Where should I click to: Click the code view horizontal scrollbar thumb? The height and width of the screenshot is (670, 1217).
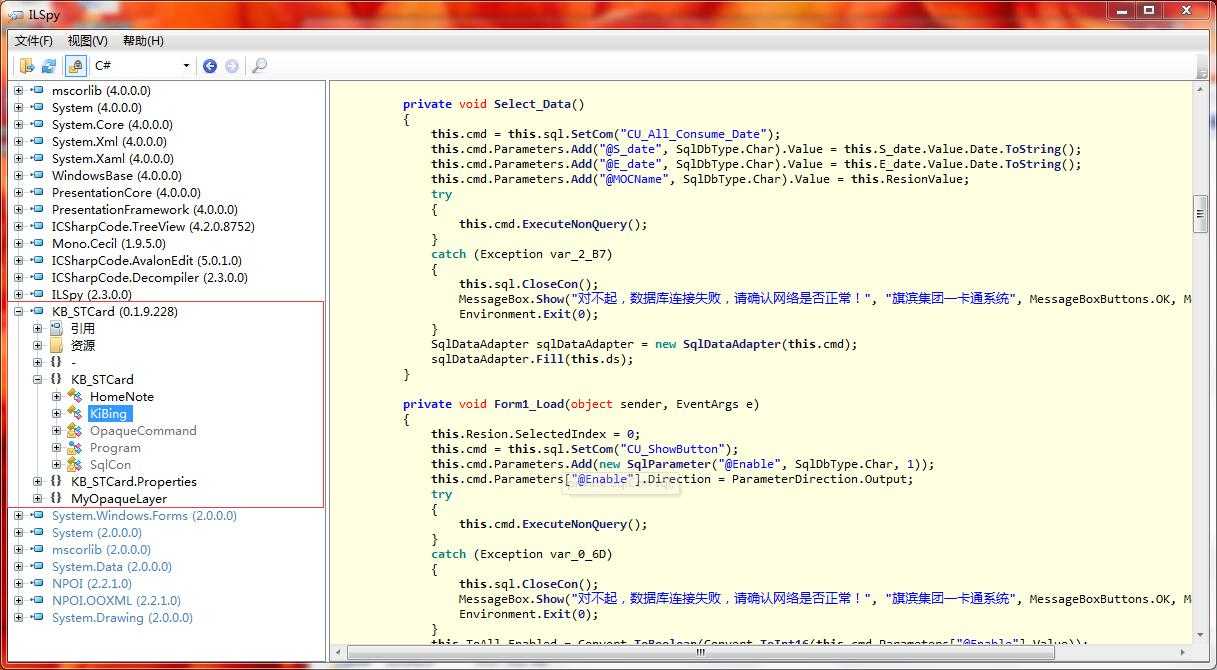(702, 652)
